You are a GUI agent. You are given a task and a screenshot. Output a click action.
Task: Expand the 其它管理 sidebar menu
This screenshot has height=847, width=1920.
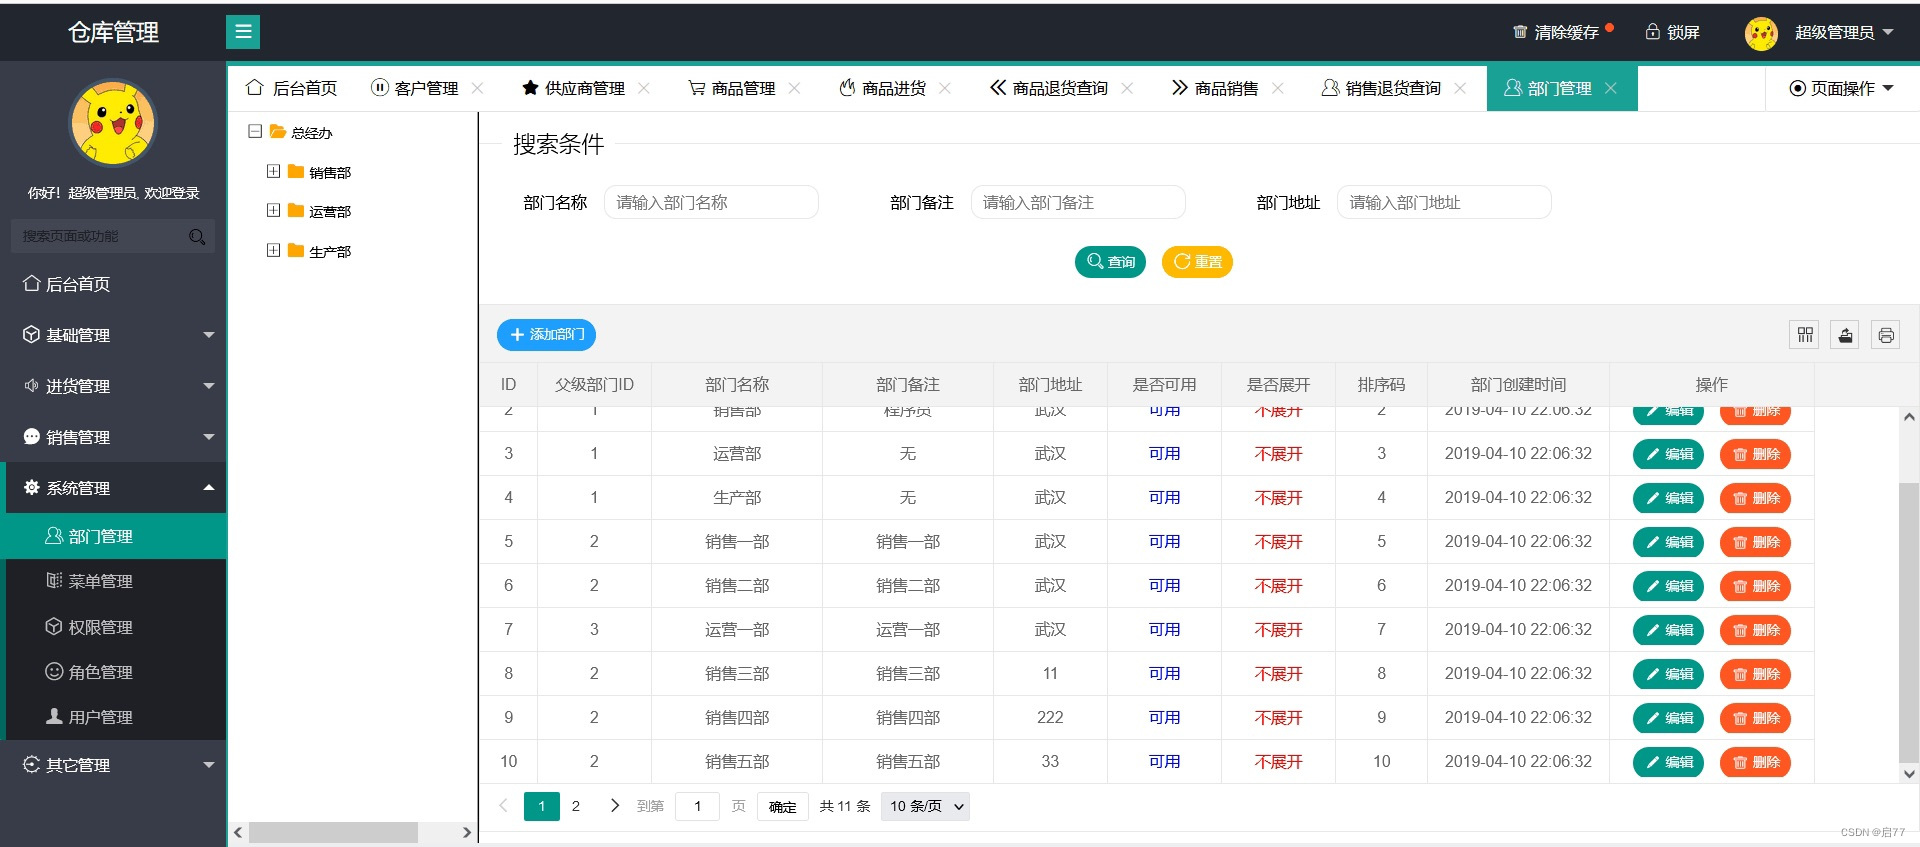(x=113, y=765)
